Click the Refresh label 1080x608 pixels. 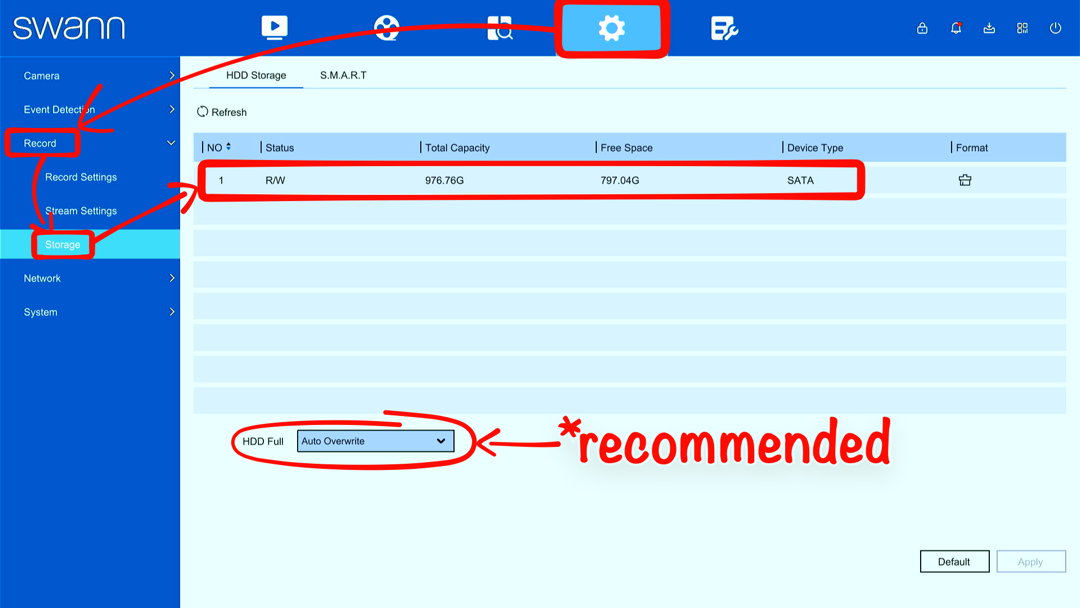(x=229, y=112)
